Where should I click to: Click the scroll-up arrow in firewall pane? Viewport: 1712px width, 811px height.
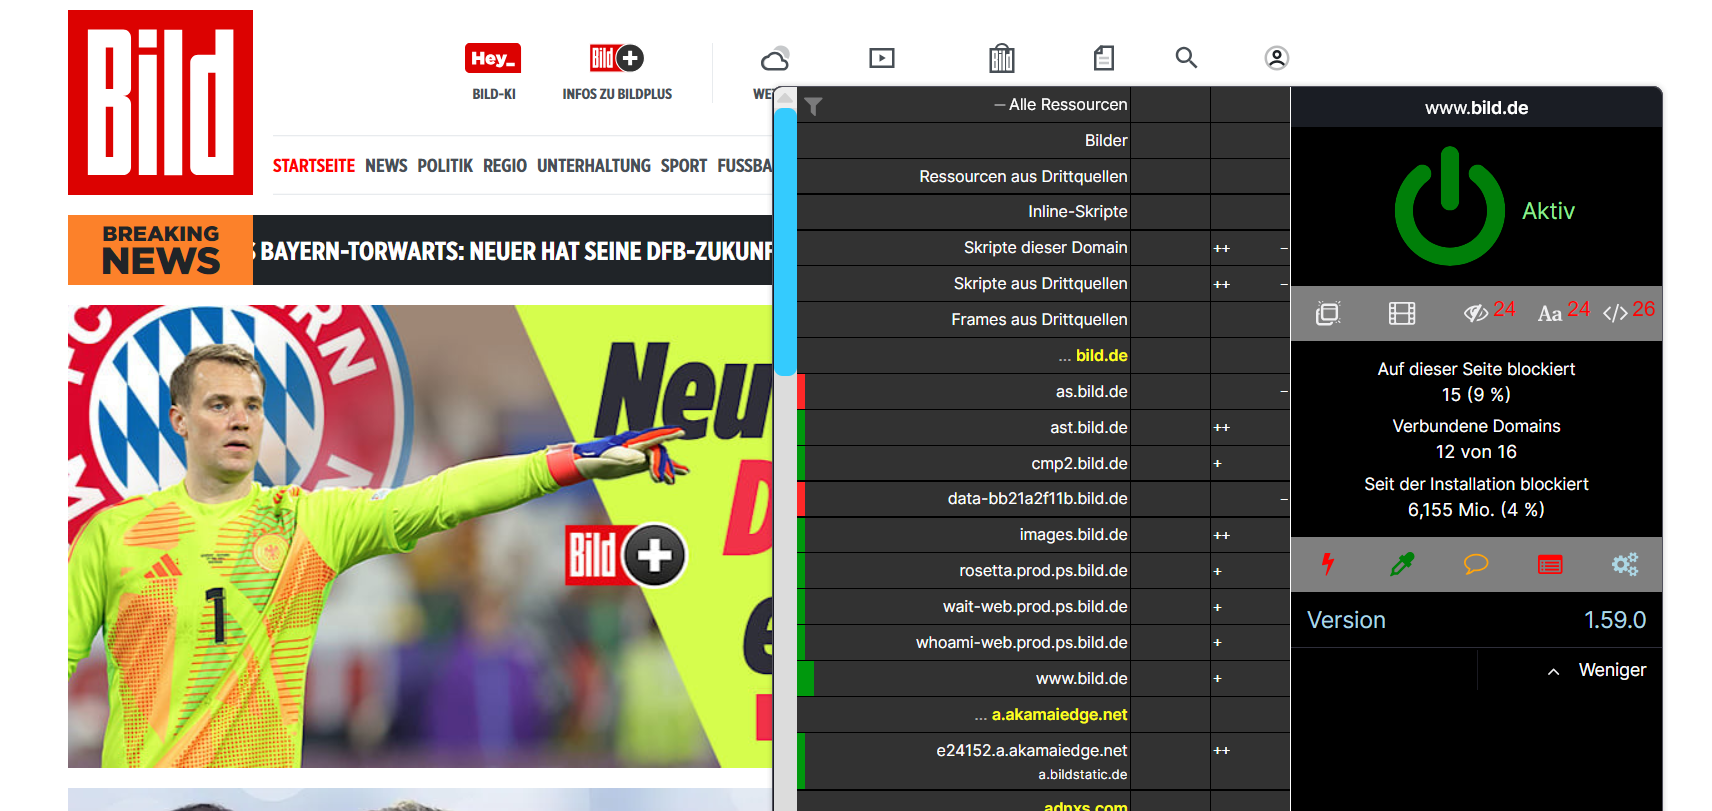[786, 97]
